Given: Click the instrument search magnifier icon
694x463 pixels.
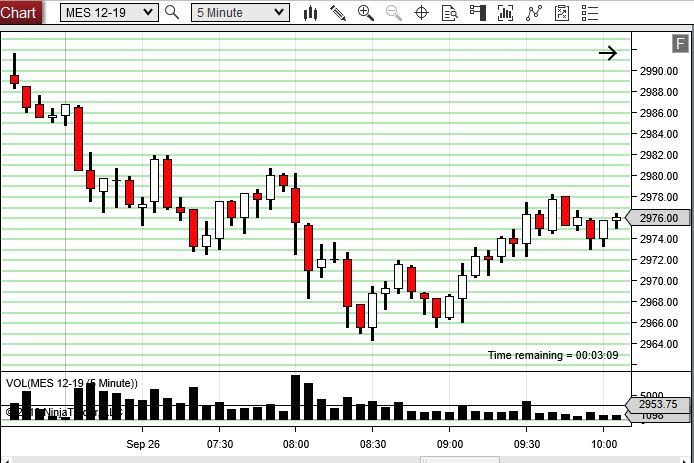Looking at the screenshot, I should coord(172,12).
